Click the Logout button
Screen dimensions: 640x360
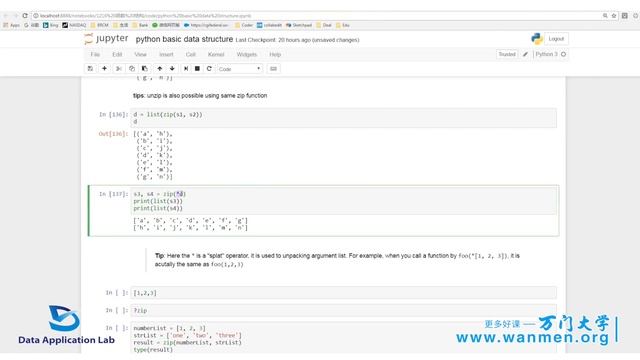556,39
